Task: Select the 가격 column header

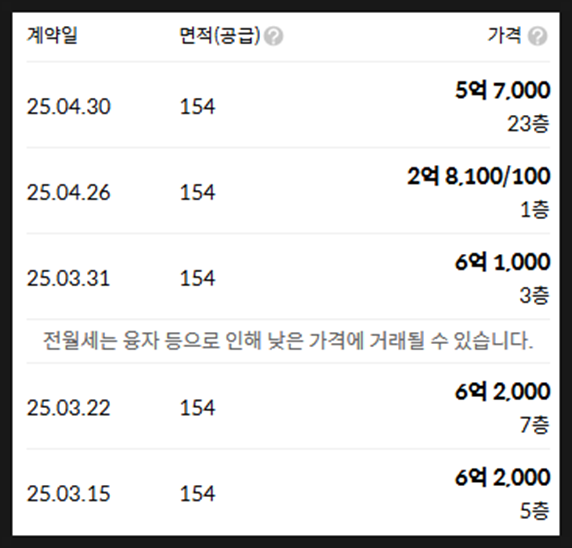Action: [x=505, y=35]
